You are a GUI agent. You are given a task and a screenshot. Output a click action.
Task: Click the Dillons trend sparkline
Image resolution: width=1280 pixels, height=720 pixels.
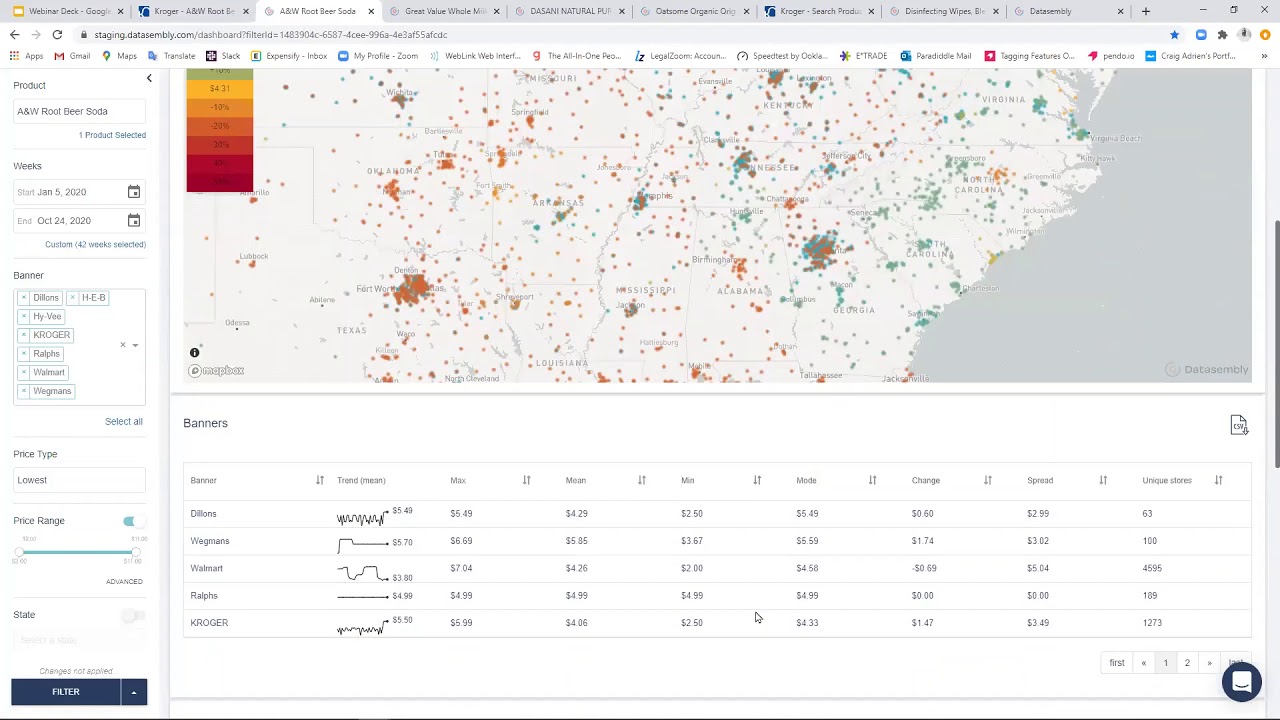(363, 517)
